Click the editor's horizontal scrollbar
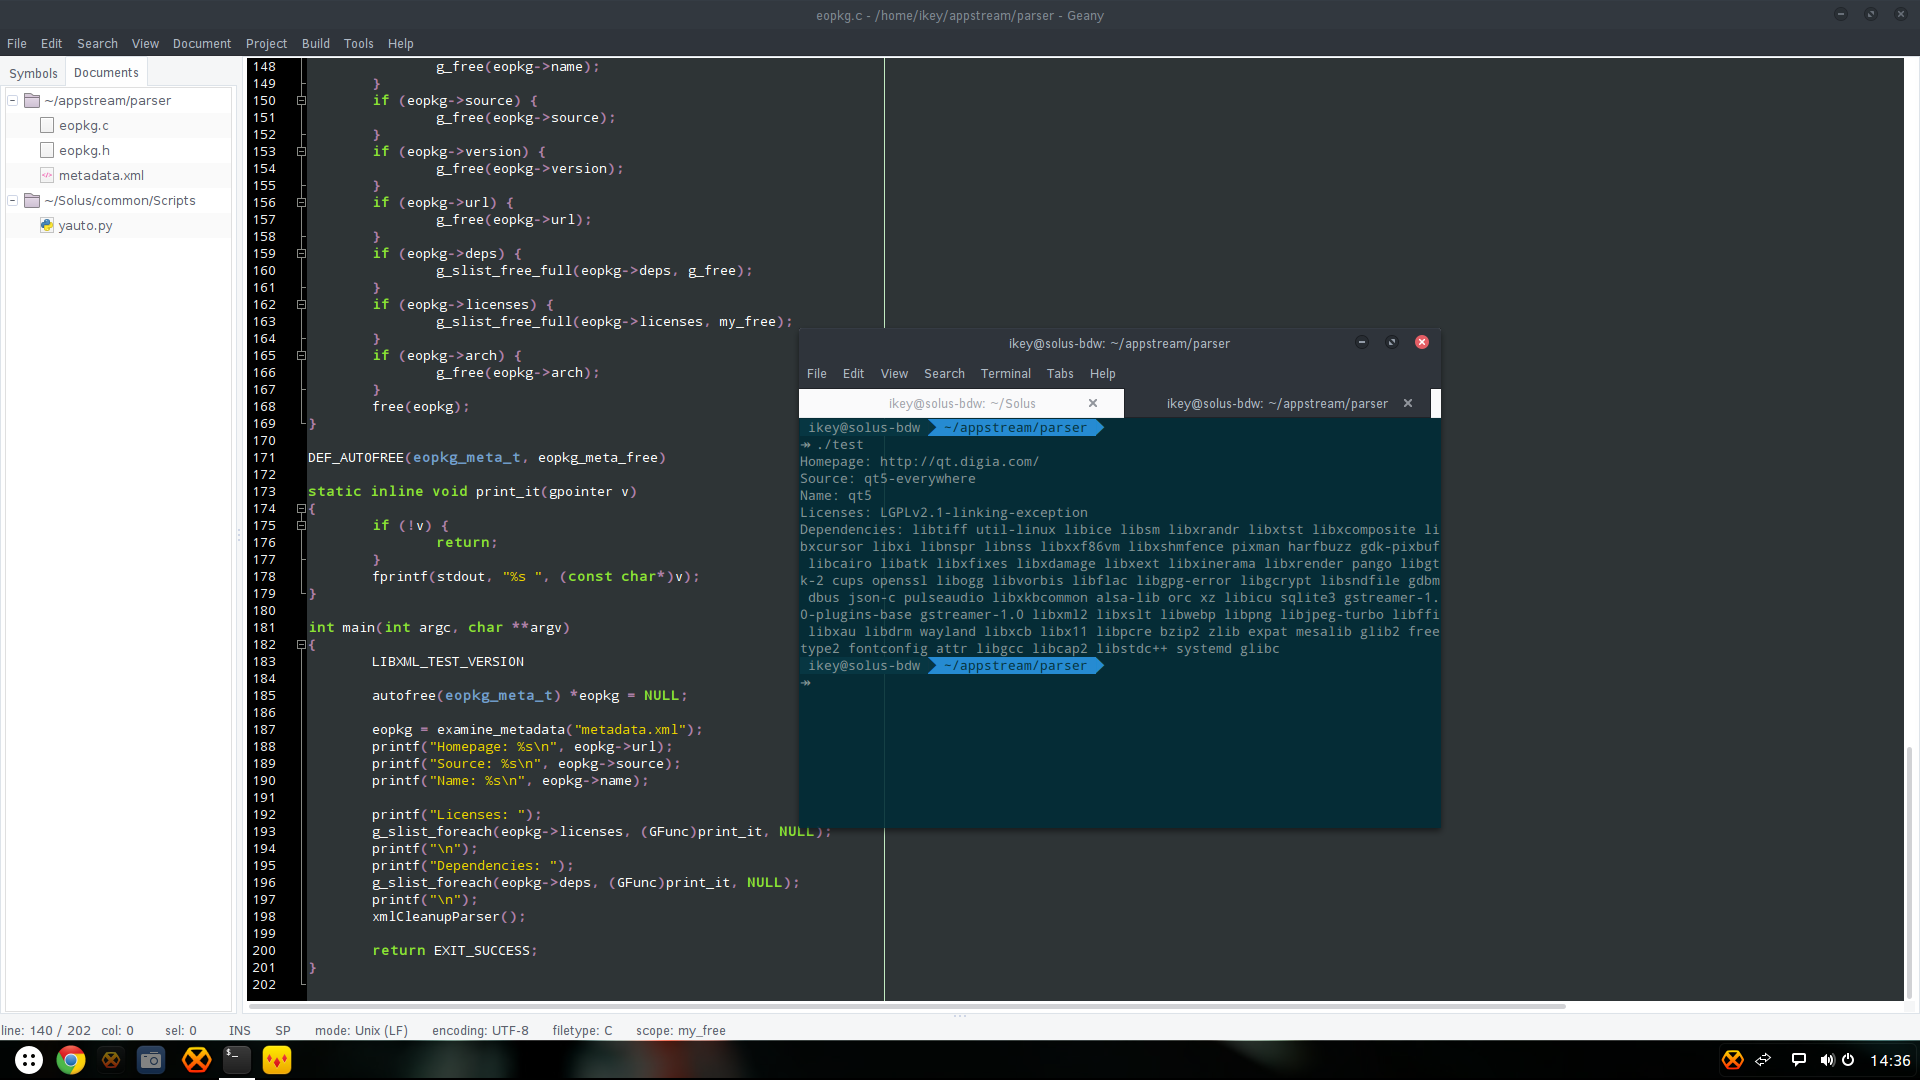The width and height of the screenshot is (1920, 1080). [907, 1006]
